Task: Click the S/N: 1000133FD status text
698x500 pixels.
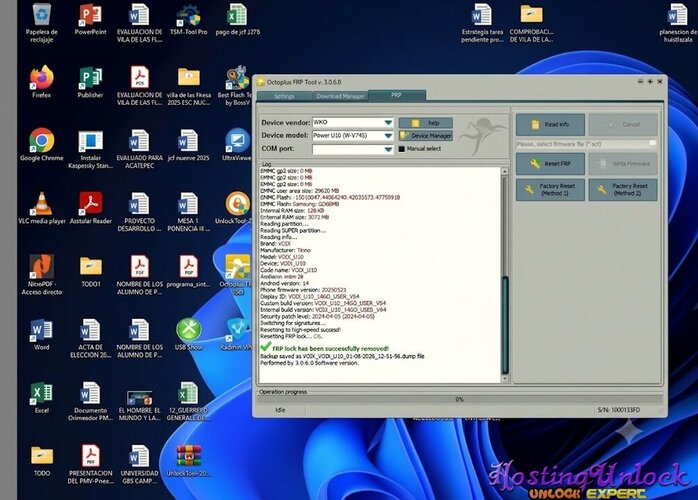Action: (x=618, y=410)
